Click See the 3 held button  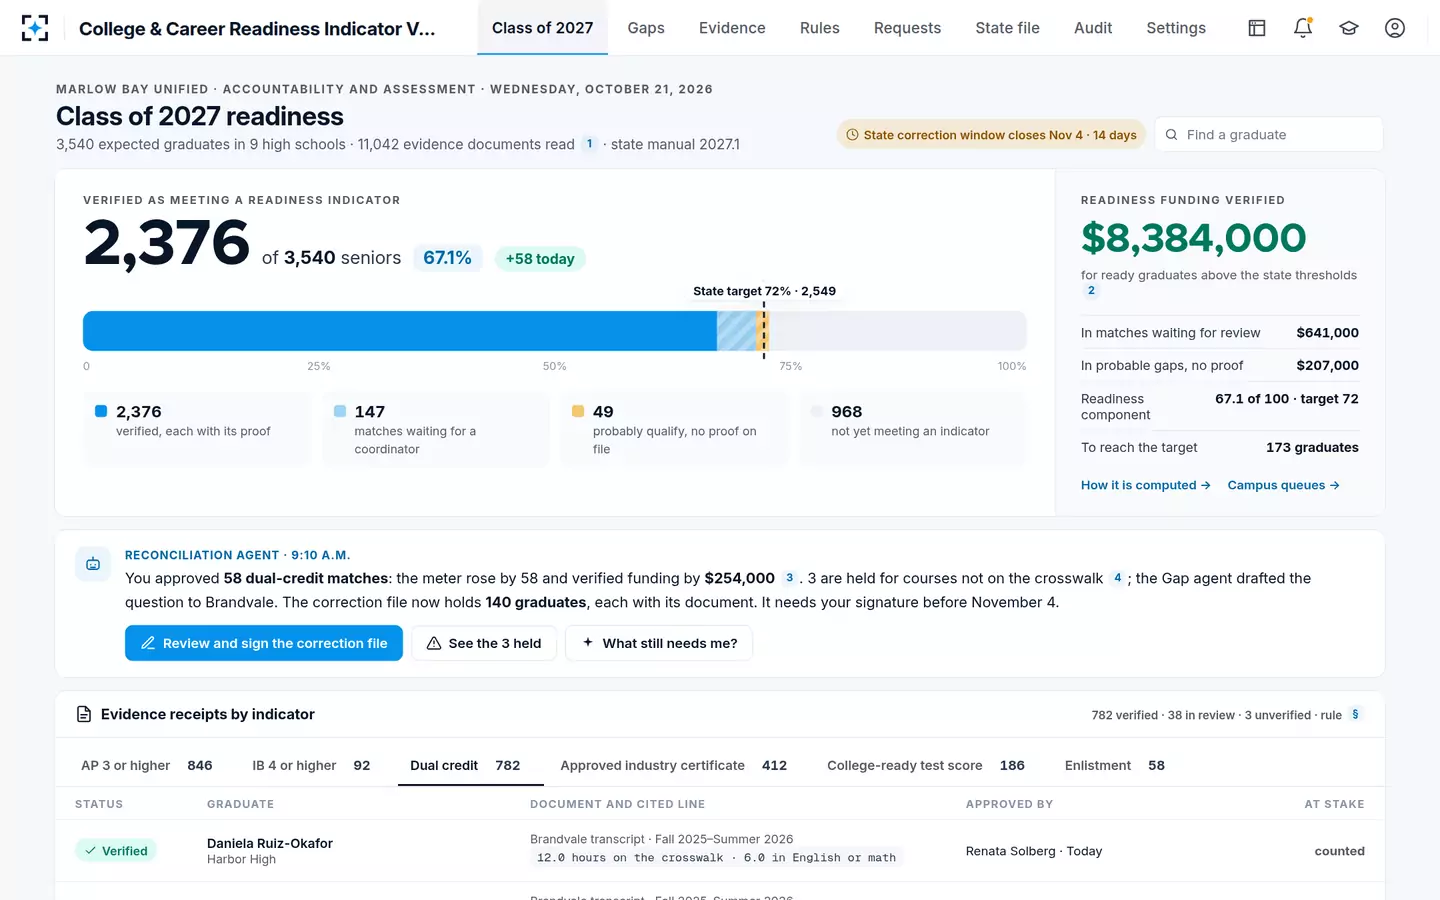(484, 643)
